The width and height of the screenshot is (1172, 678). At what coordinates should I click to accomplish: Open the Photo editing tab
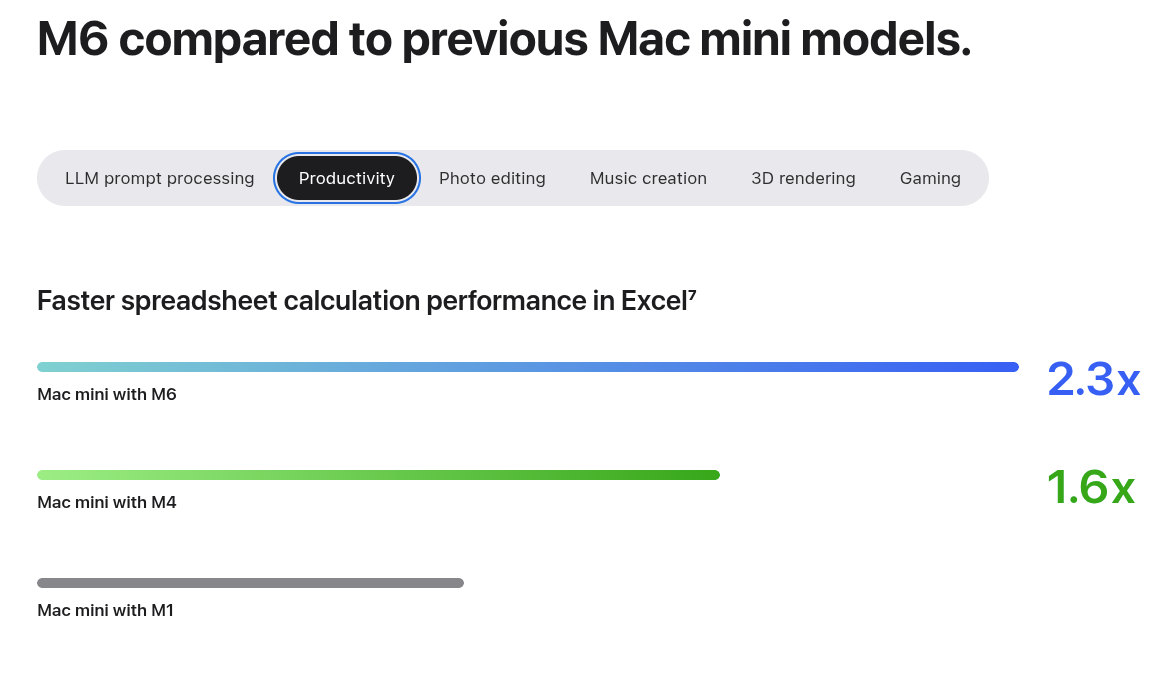point(492,178)
